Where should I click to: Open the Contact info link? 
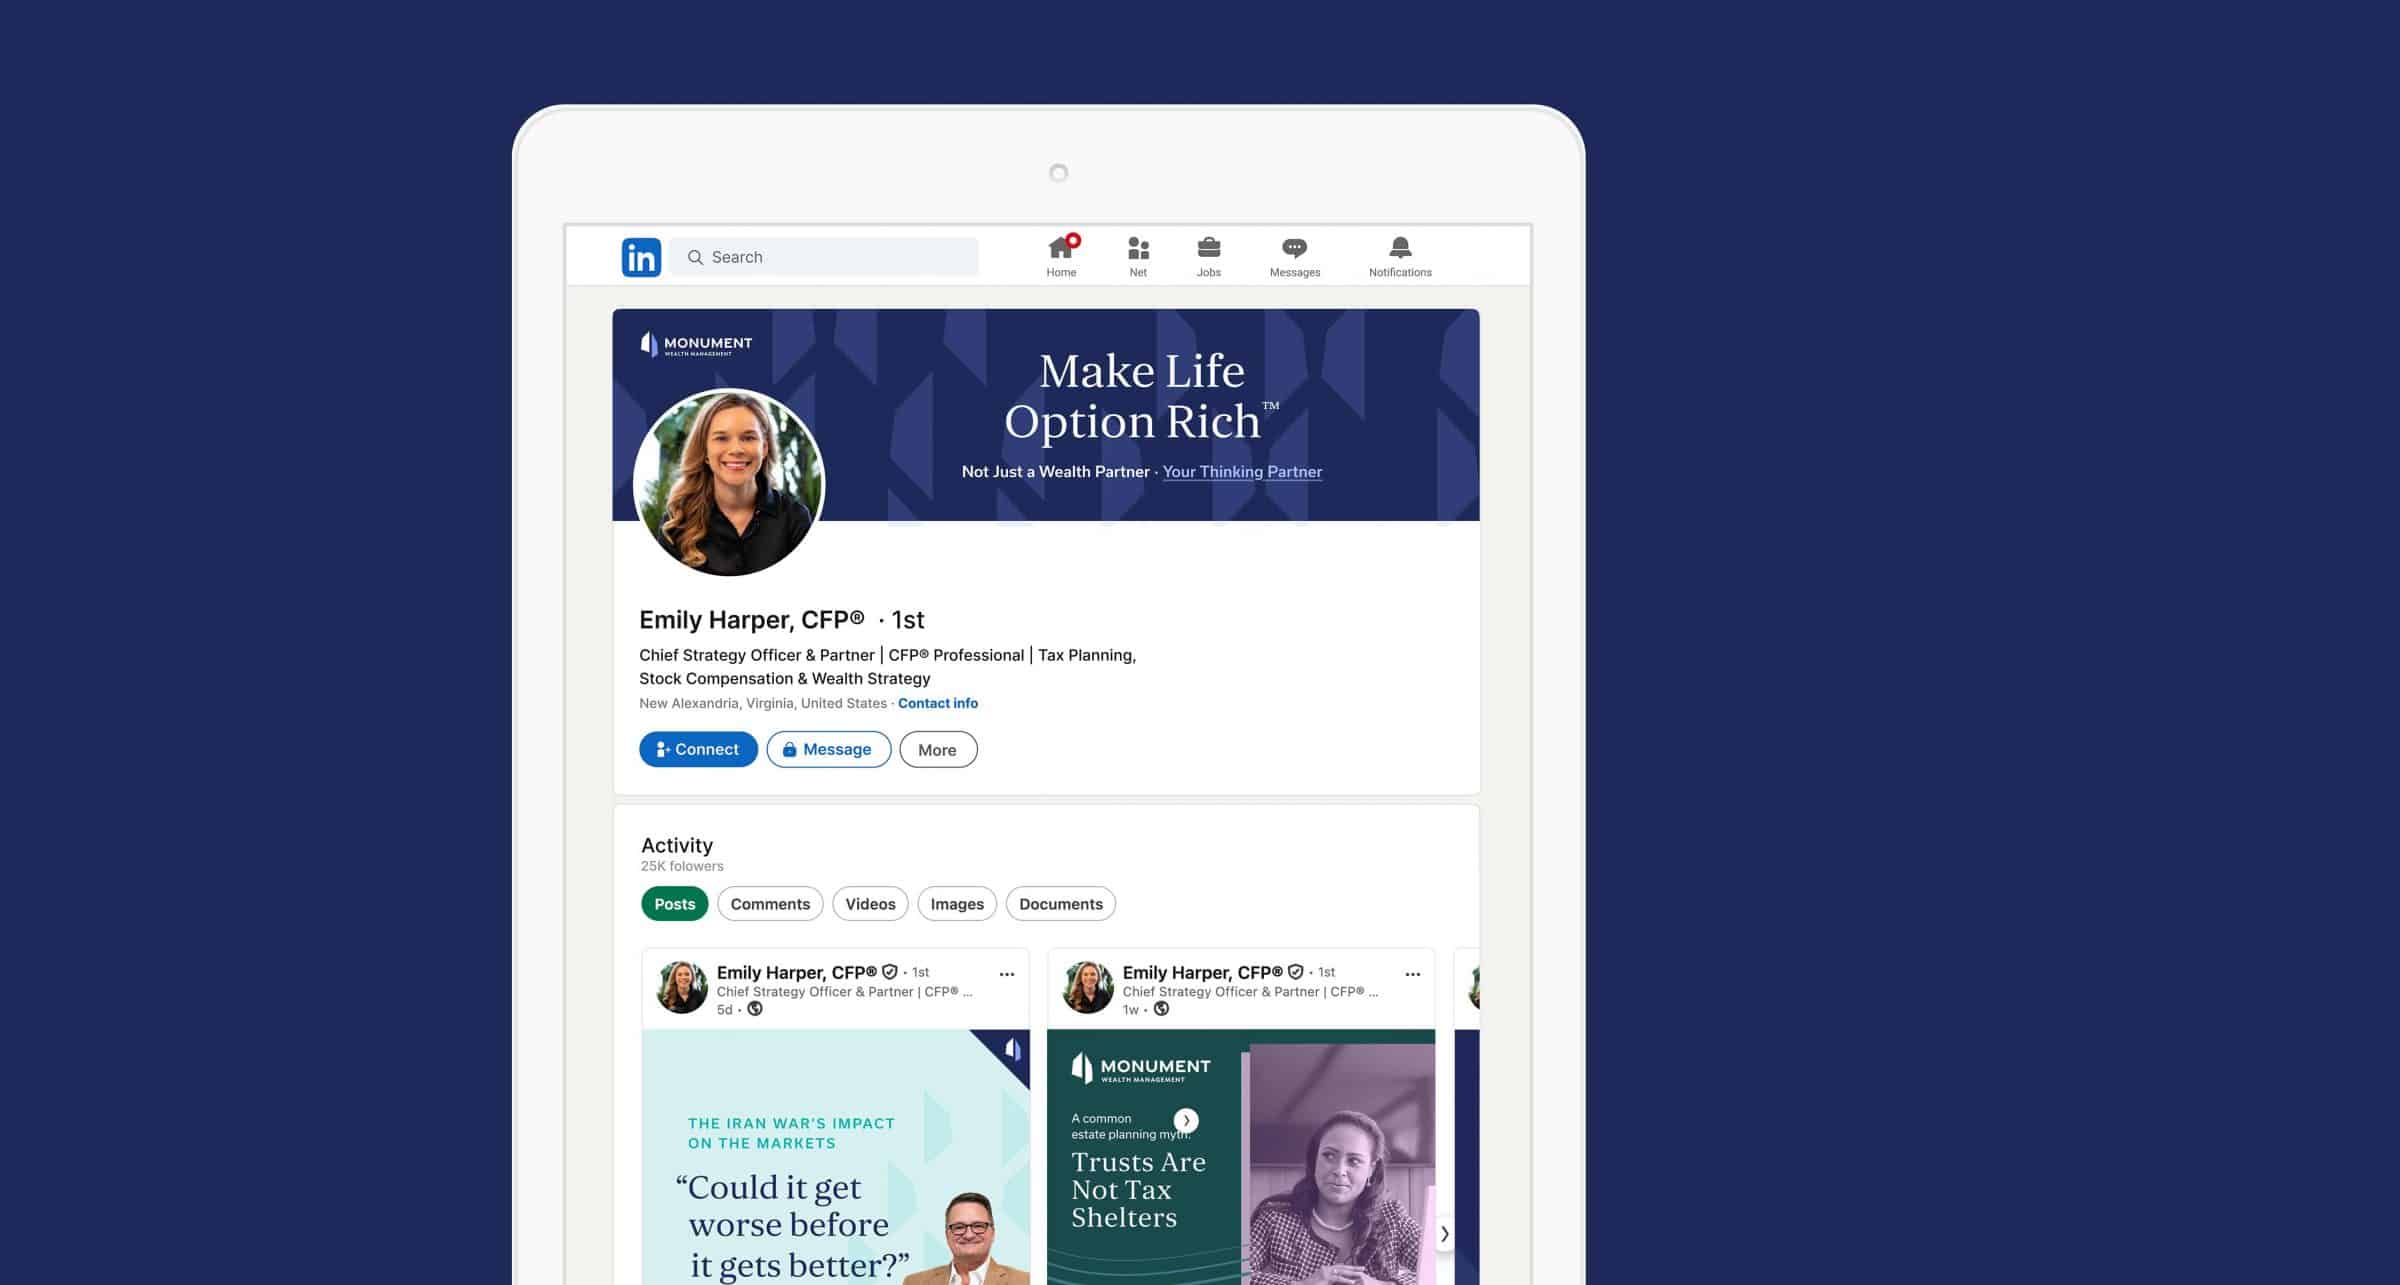[x=938, y=703]
